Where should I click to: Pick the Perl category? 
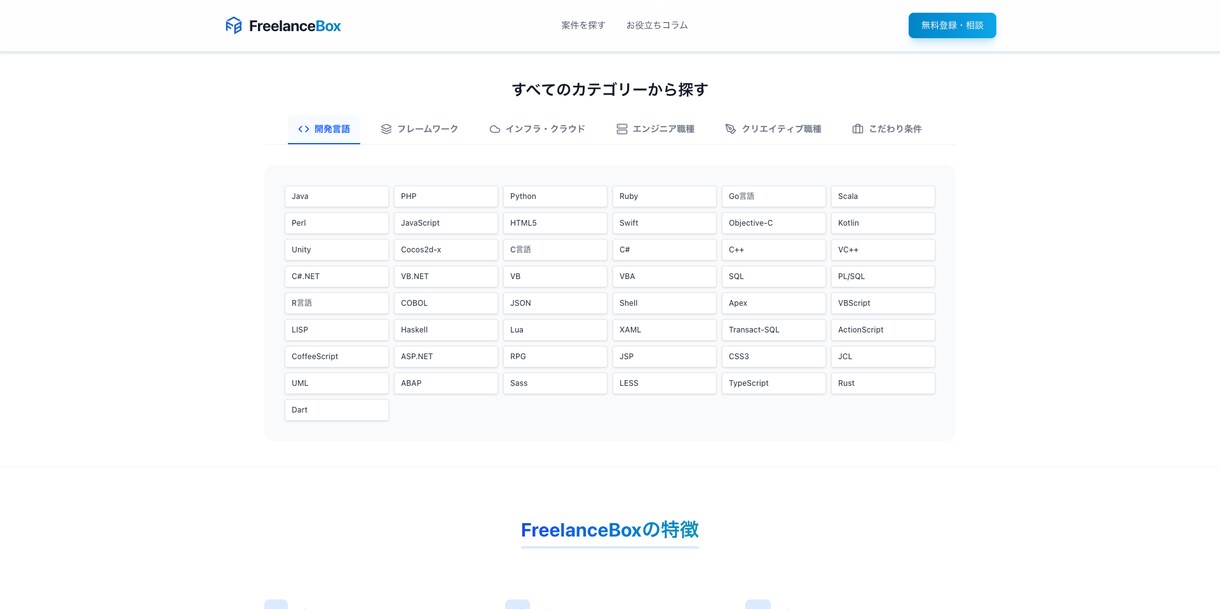click(337, 223)
